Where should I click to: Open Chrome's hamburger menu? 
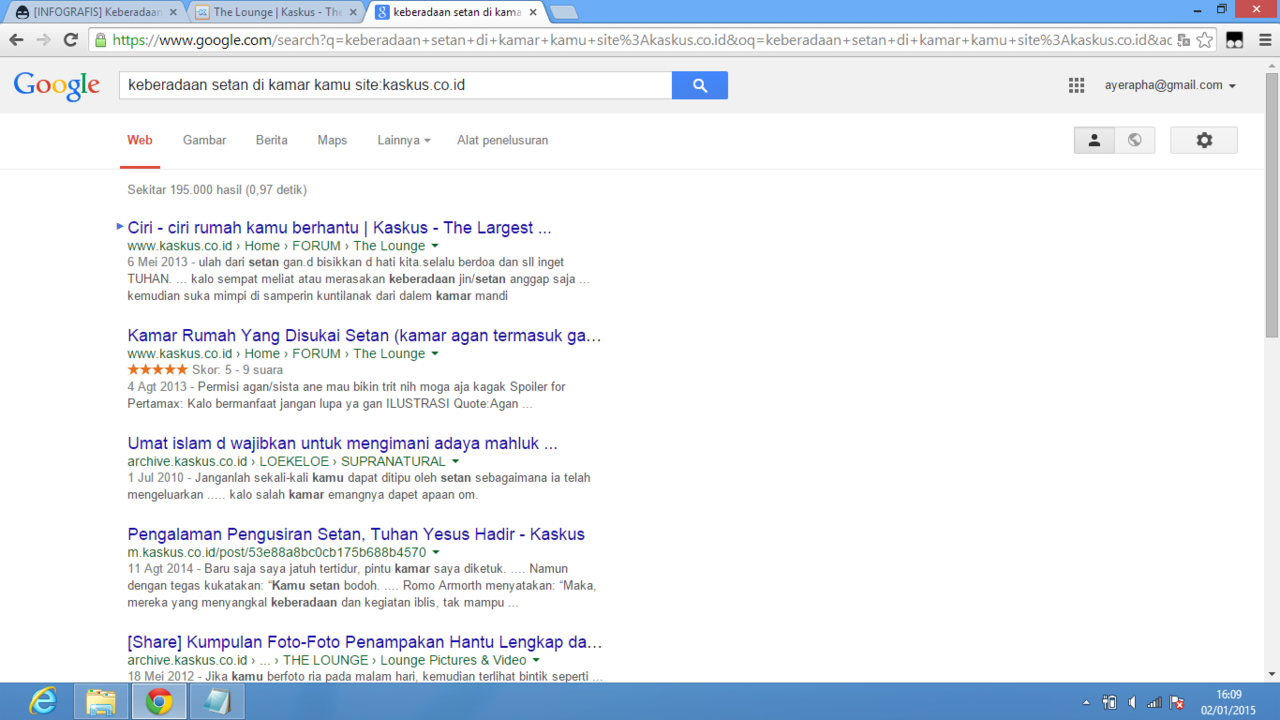coord(1265,40)
